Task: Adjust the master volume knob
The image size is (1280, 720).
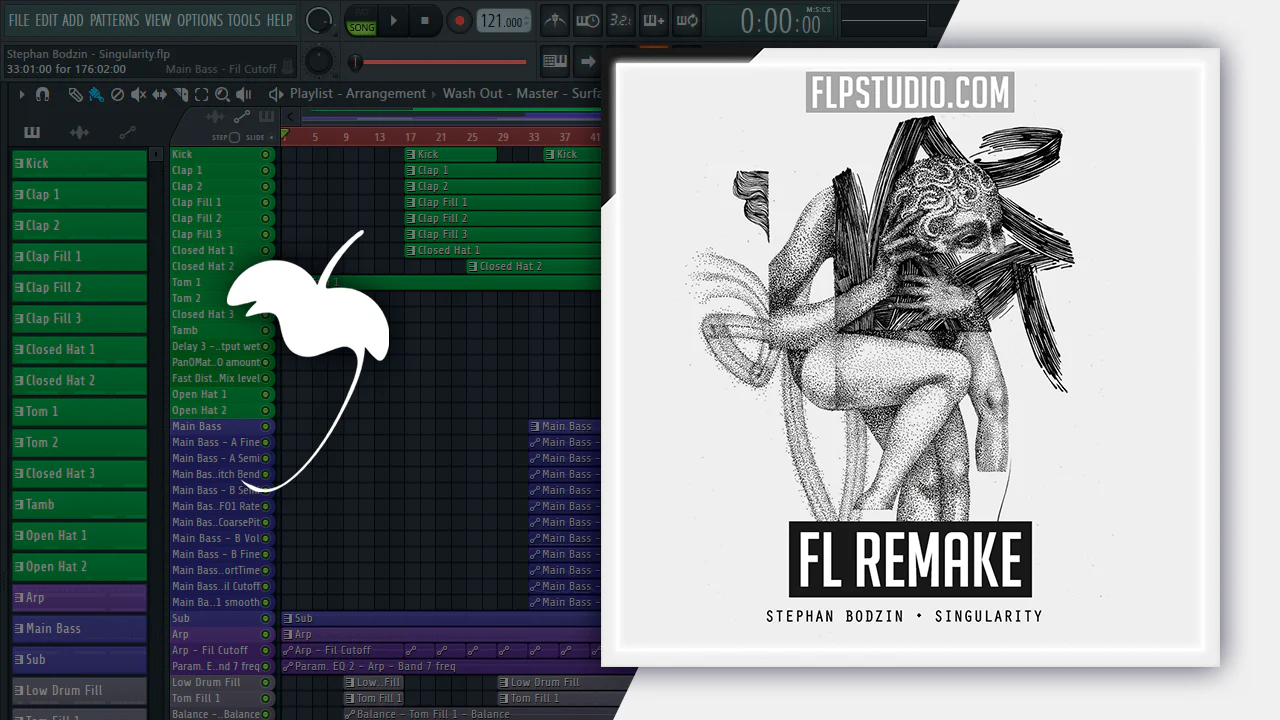Action: tap(319, 20)
